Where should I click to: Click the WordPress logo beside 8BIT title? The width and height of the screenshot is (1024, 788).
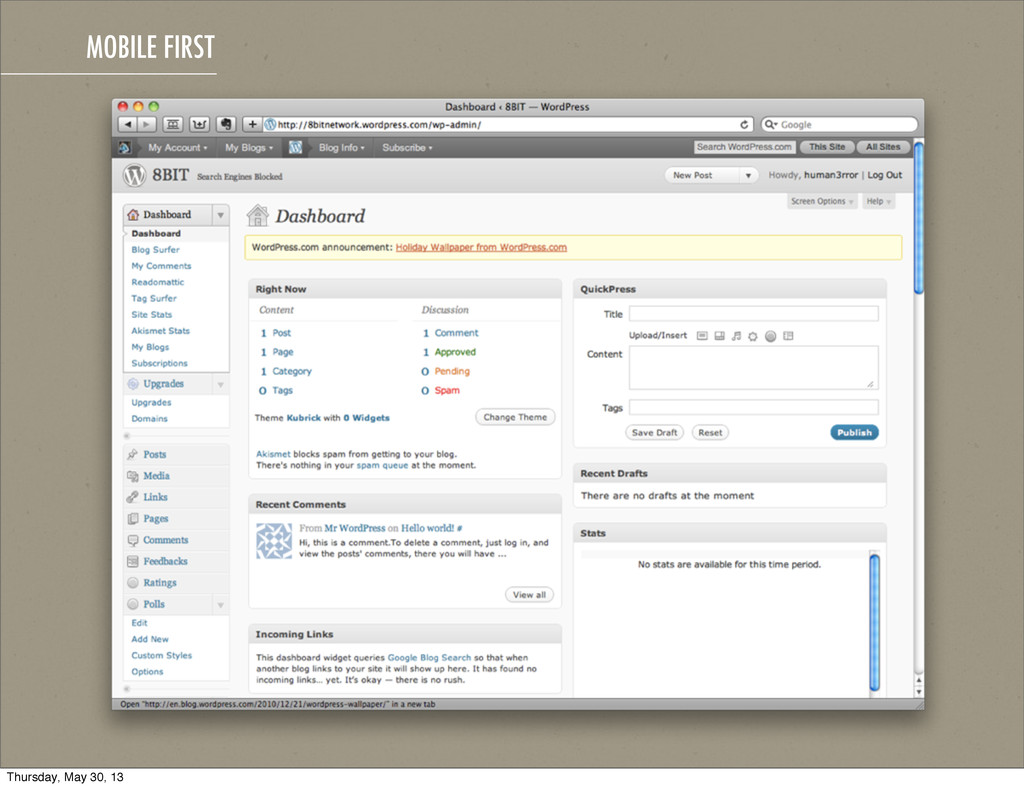click(135, 175)
